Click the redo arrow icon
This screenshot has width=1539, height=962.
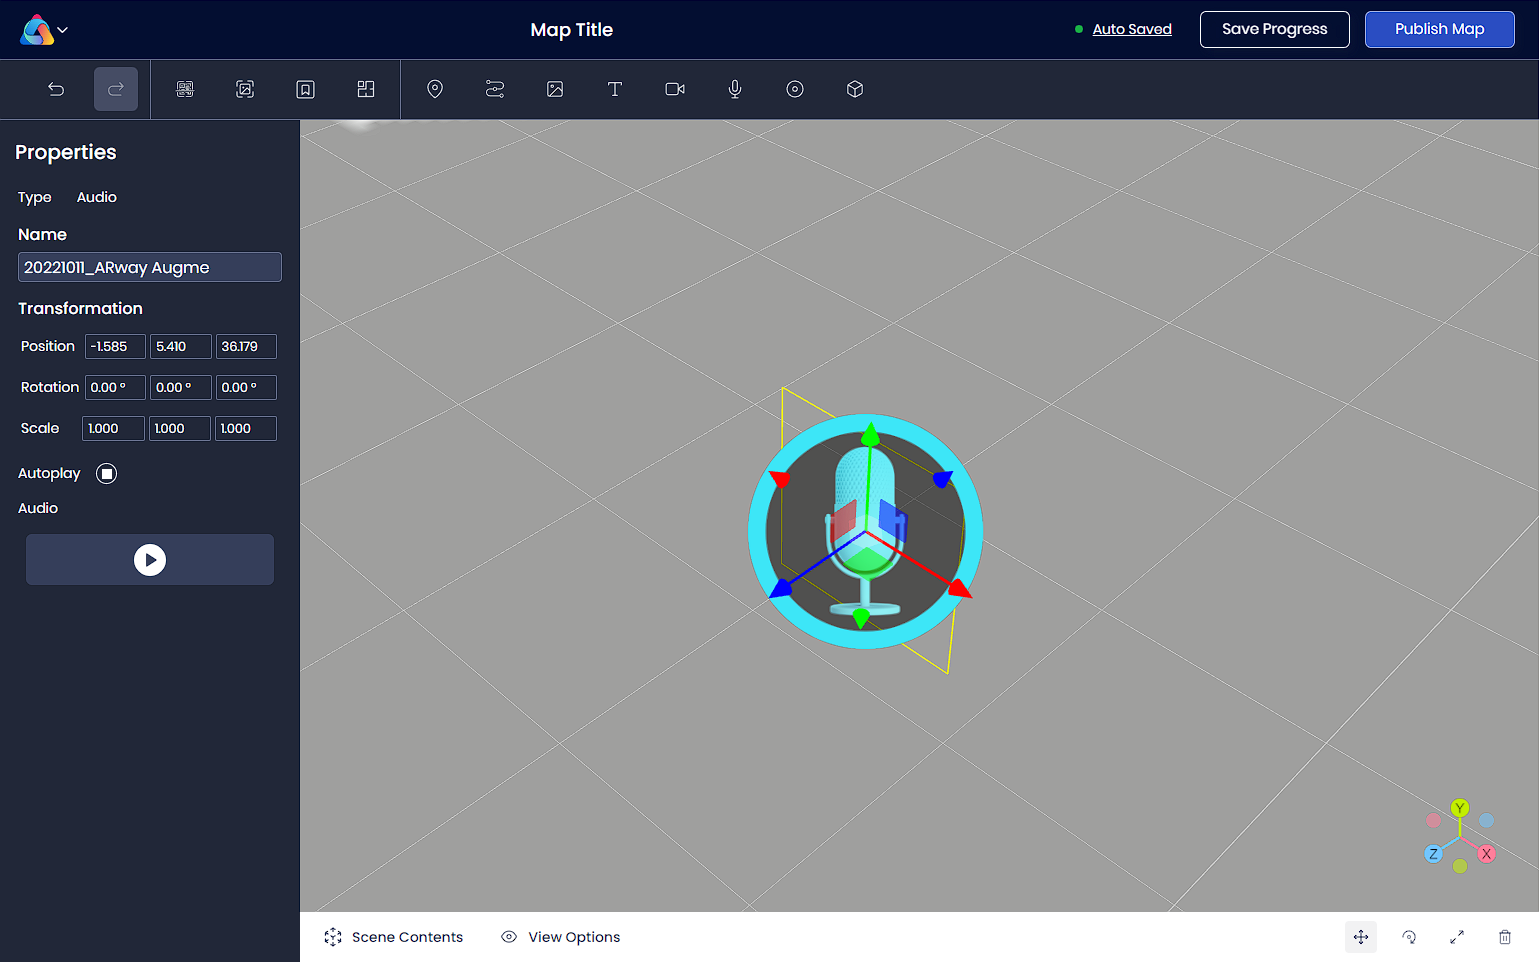pos(116,89)
